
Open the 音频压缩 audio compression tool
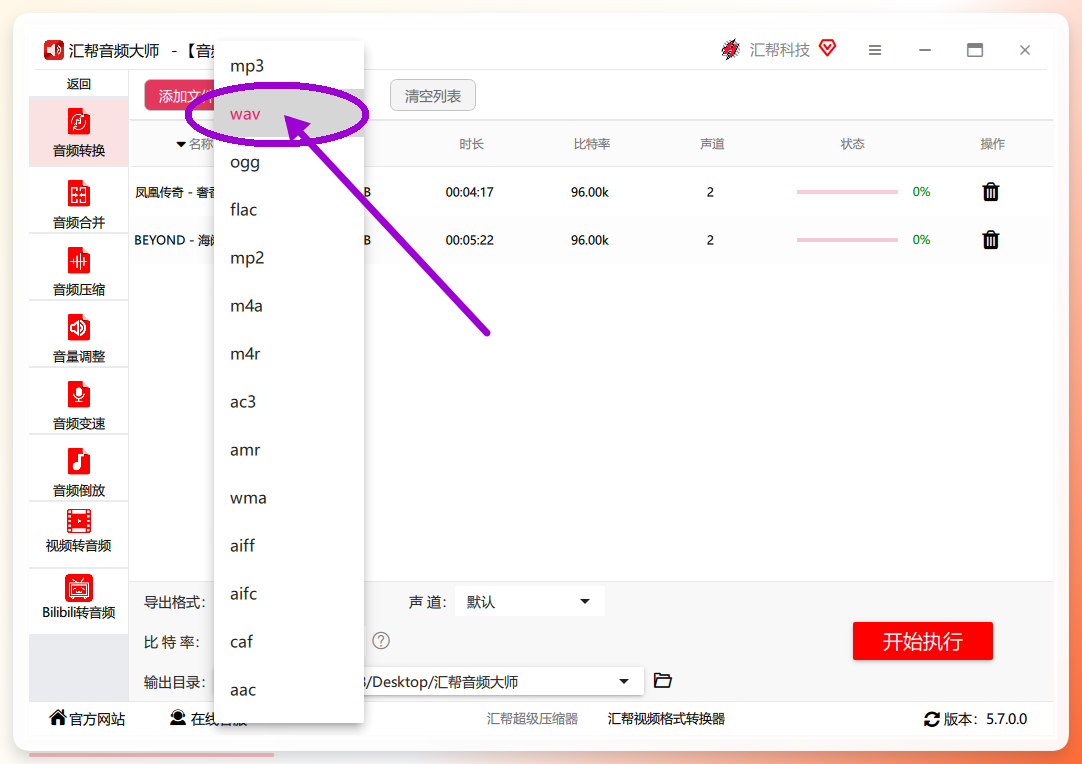[79, 271]
